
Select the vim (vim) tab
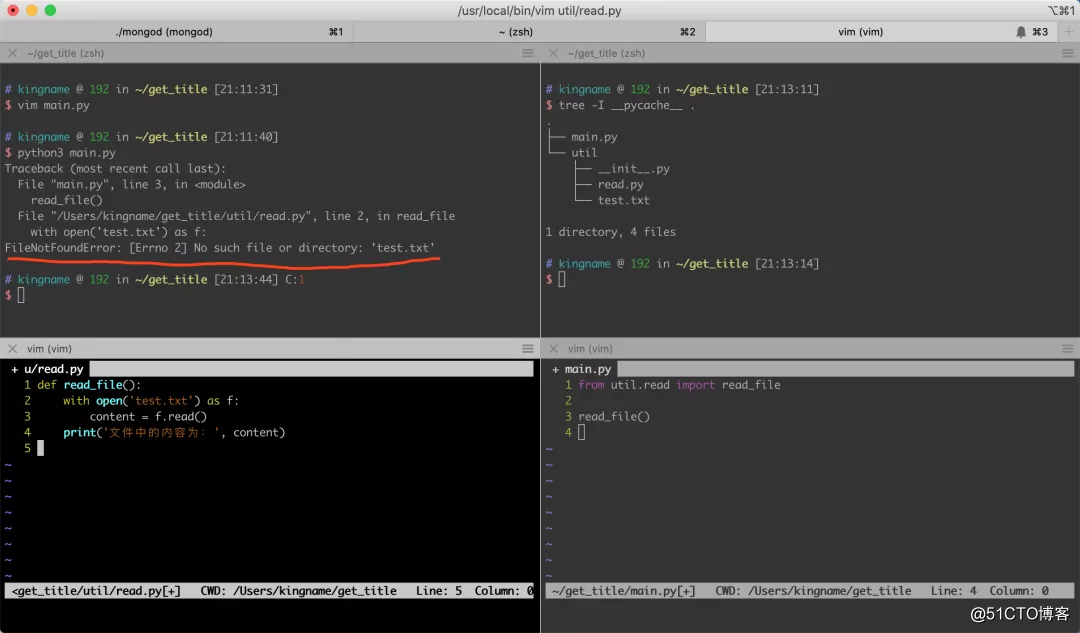860,32
